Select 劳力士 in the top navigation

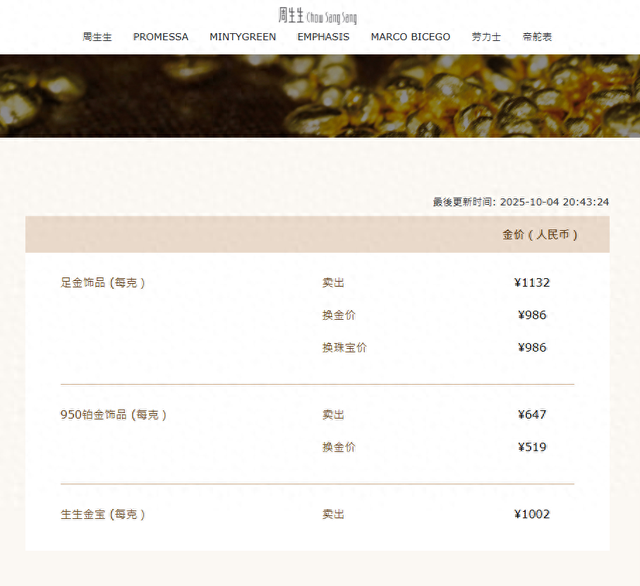point(486,37)
